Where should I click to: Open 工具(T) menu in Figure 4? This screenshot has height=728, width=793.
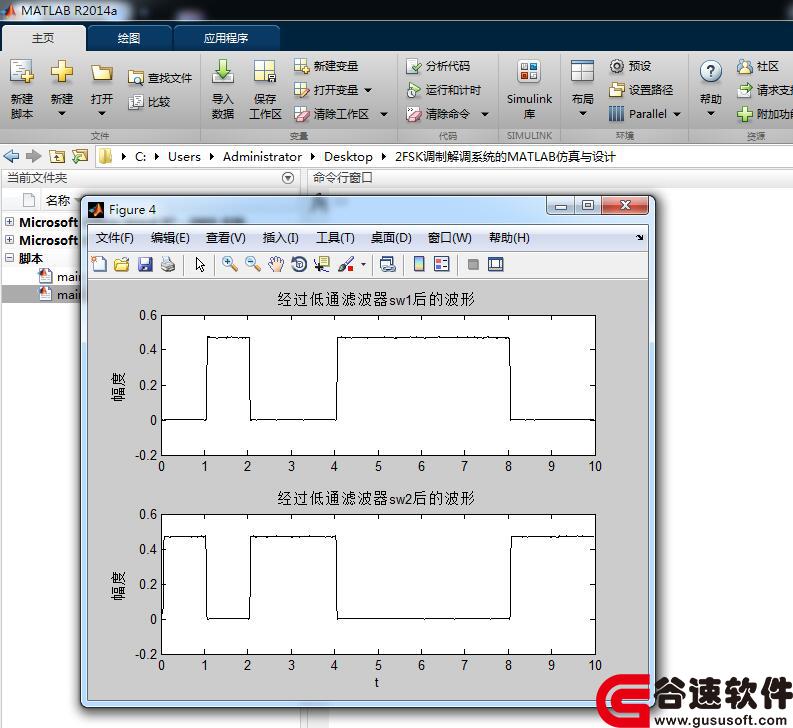[335, 238]
